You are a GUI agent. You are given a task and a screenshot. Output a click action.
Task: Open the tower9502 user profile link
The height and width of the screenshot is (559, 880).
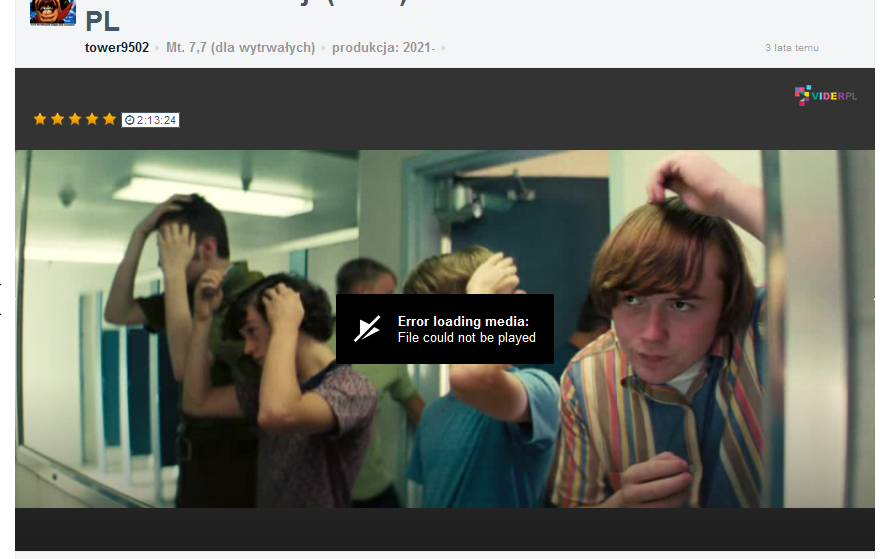(x=117, y=48)
